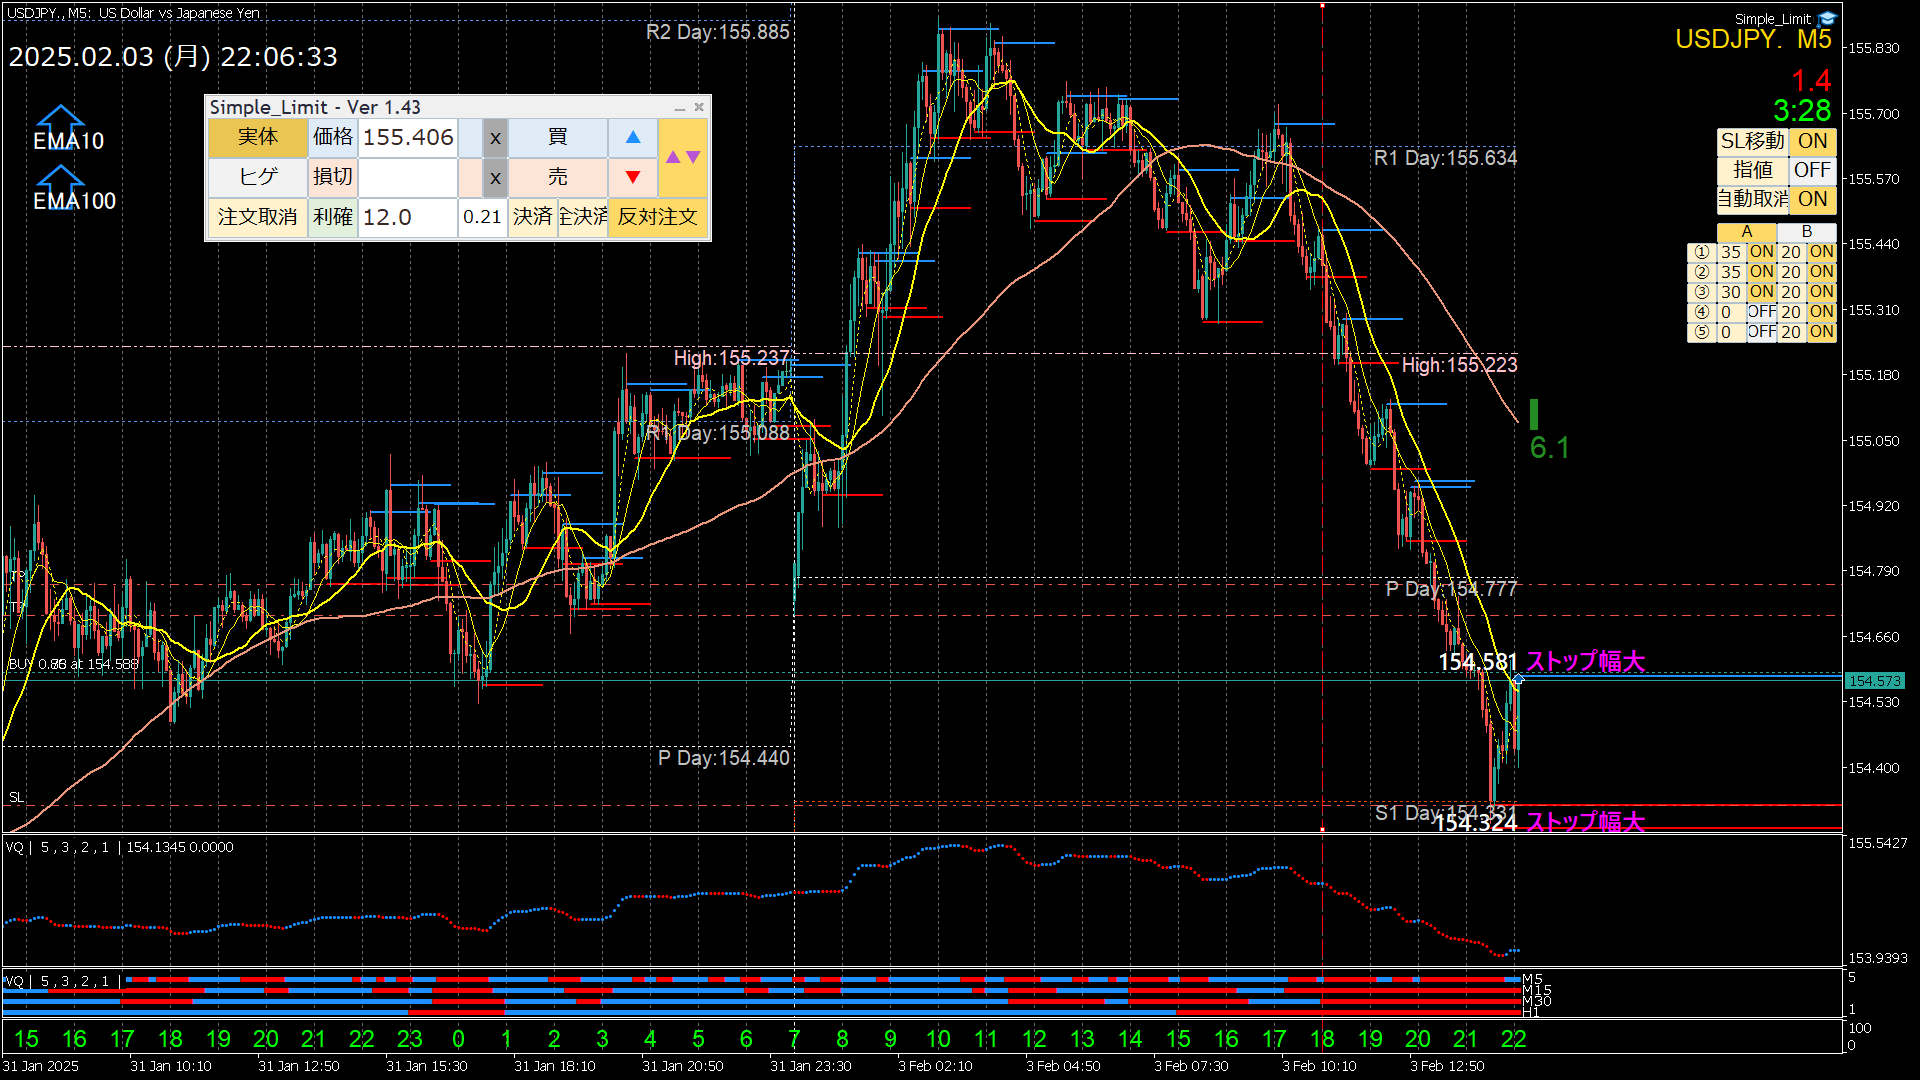Toggle the 自動取消 ON switch
1920x1080 pixels.
1812,199
